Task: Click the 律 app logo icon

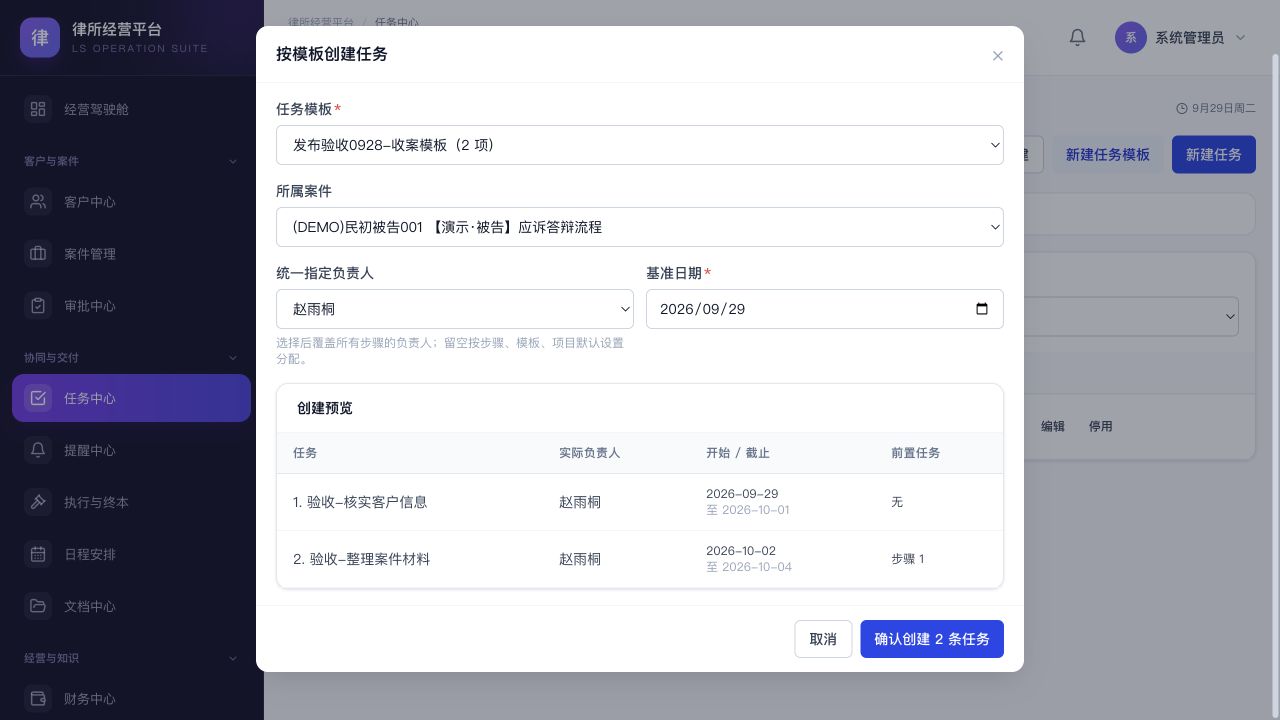Action: click(40, 38)
